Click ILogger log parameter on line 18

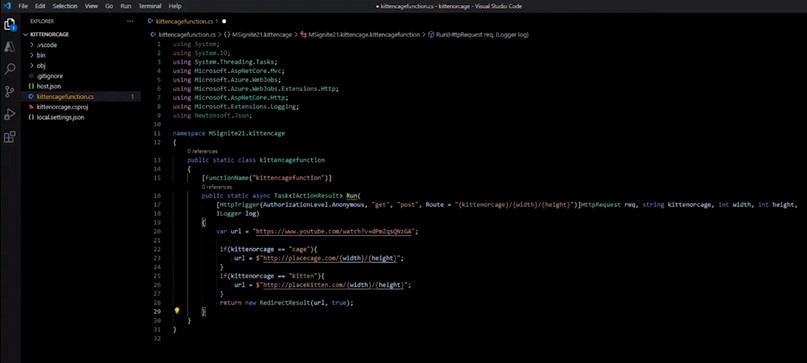[237, 214]
